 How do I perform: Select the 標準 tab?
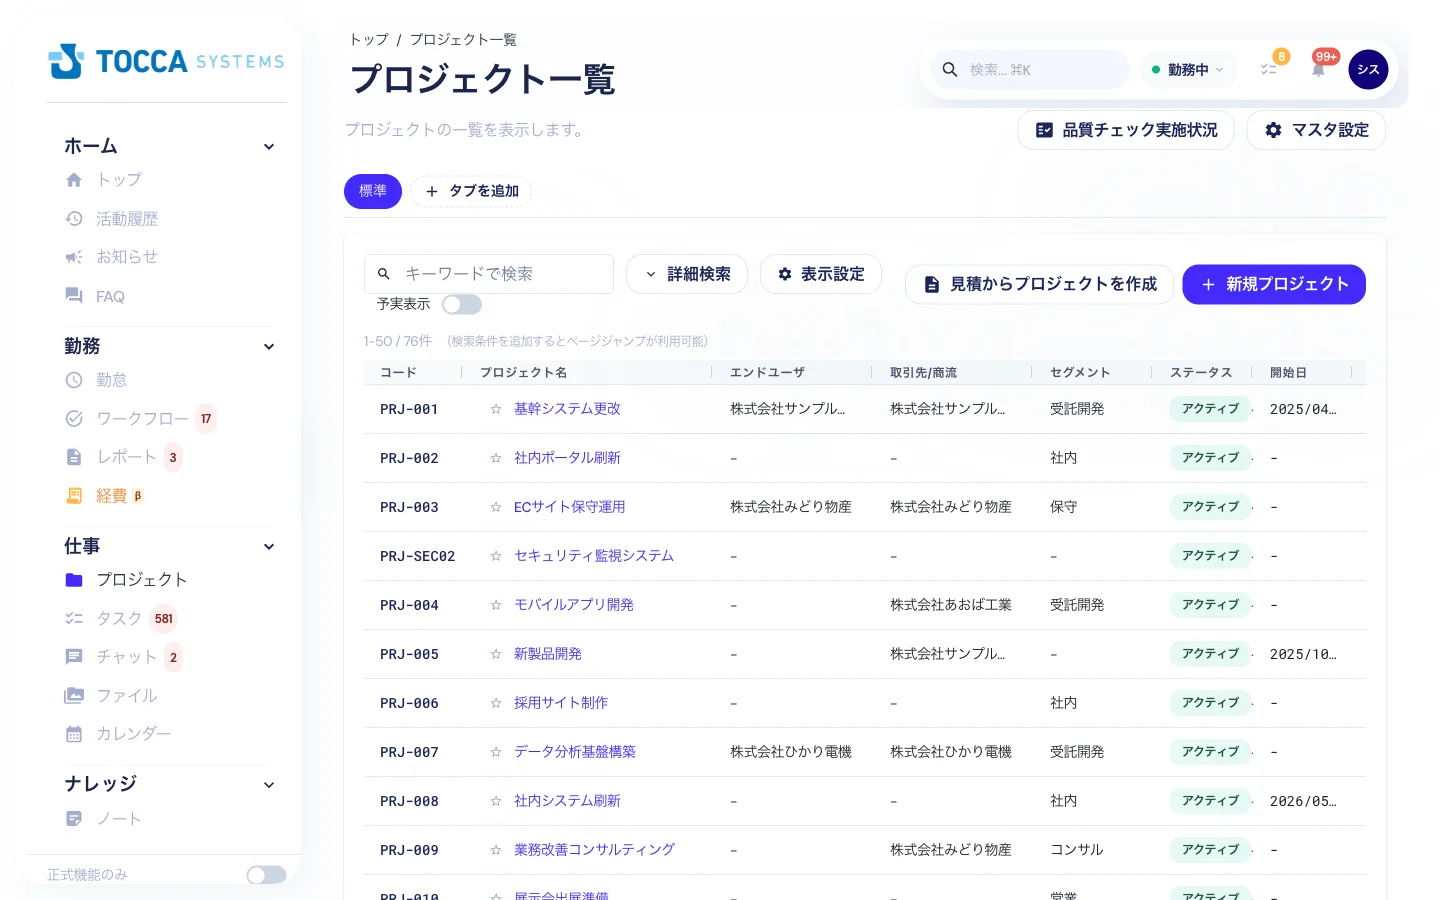tap(373, 191)
